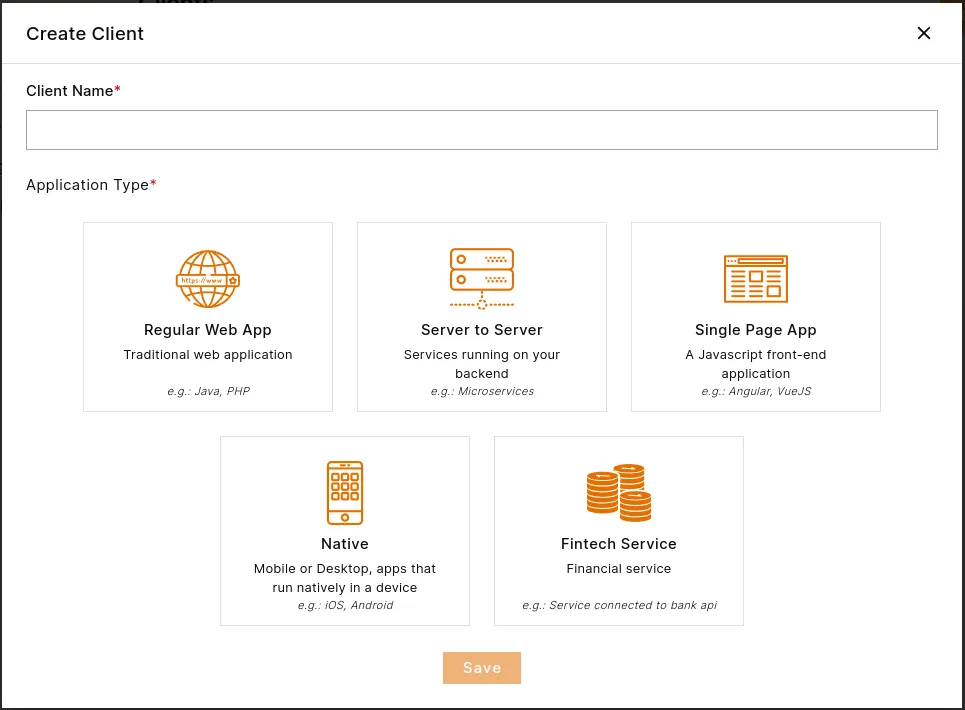Click the coin stacks icon for Fintech Service
Image resolution: width=965 pixels, height=710 pixels.
tap(618, 492)
